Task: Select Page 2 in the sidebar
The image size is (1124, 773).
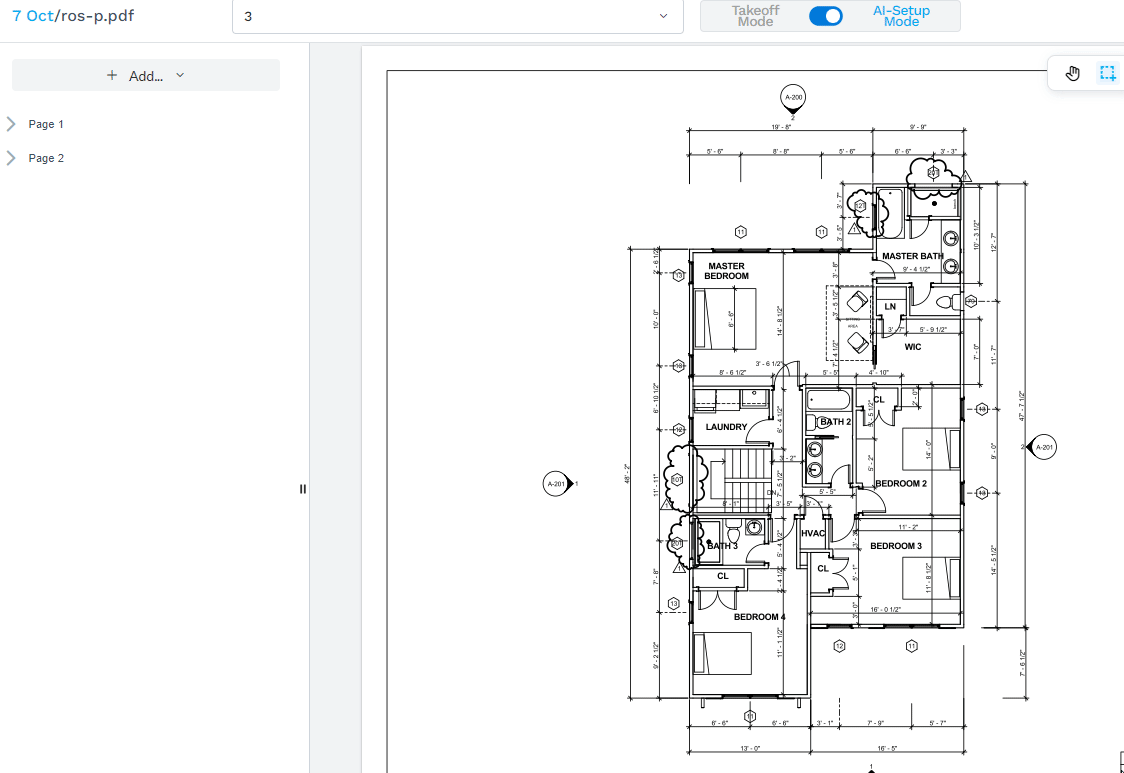Action: point(46,158)
